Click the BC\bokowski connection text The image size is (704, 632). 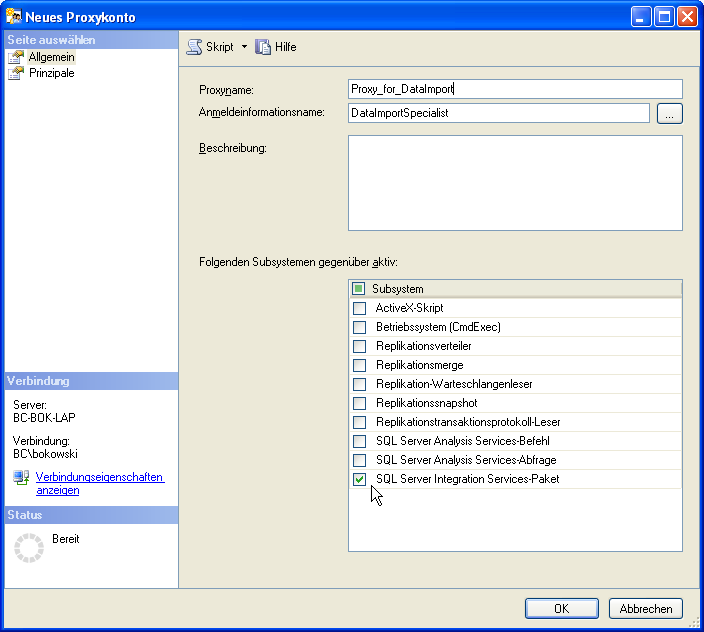click(x=45, y=454)
